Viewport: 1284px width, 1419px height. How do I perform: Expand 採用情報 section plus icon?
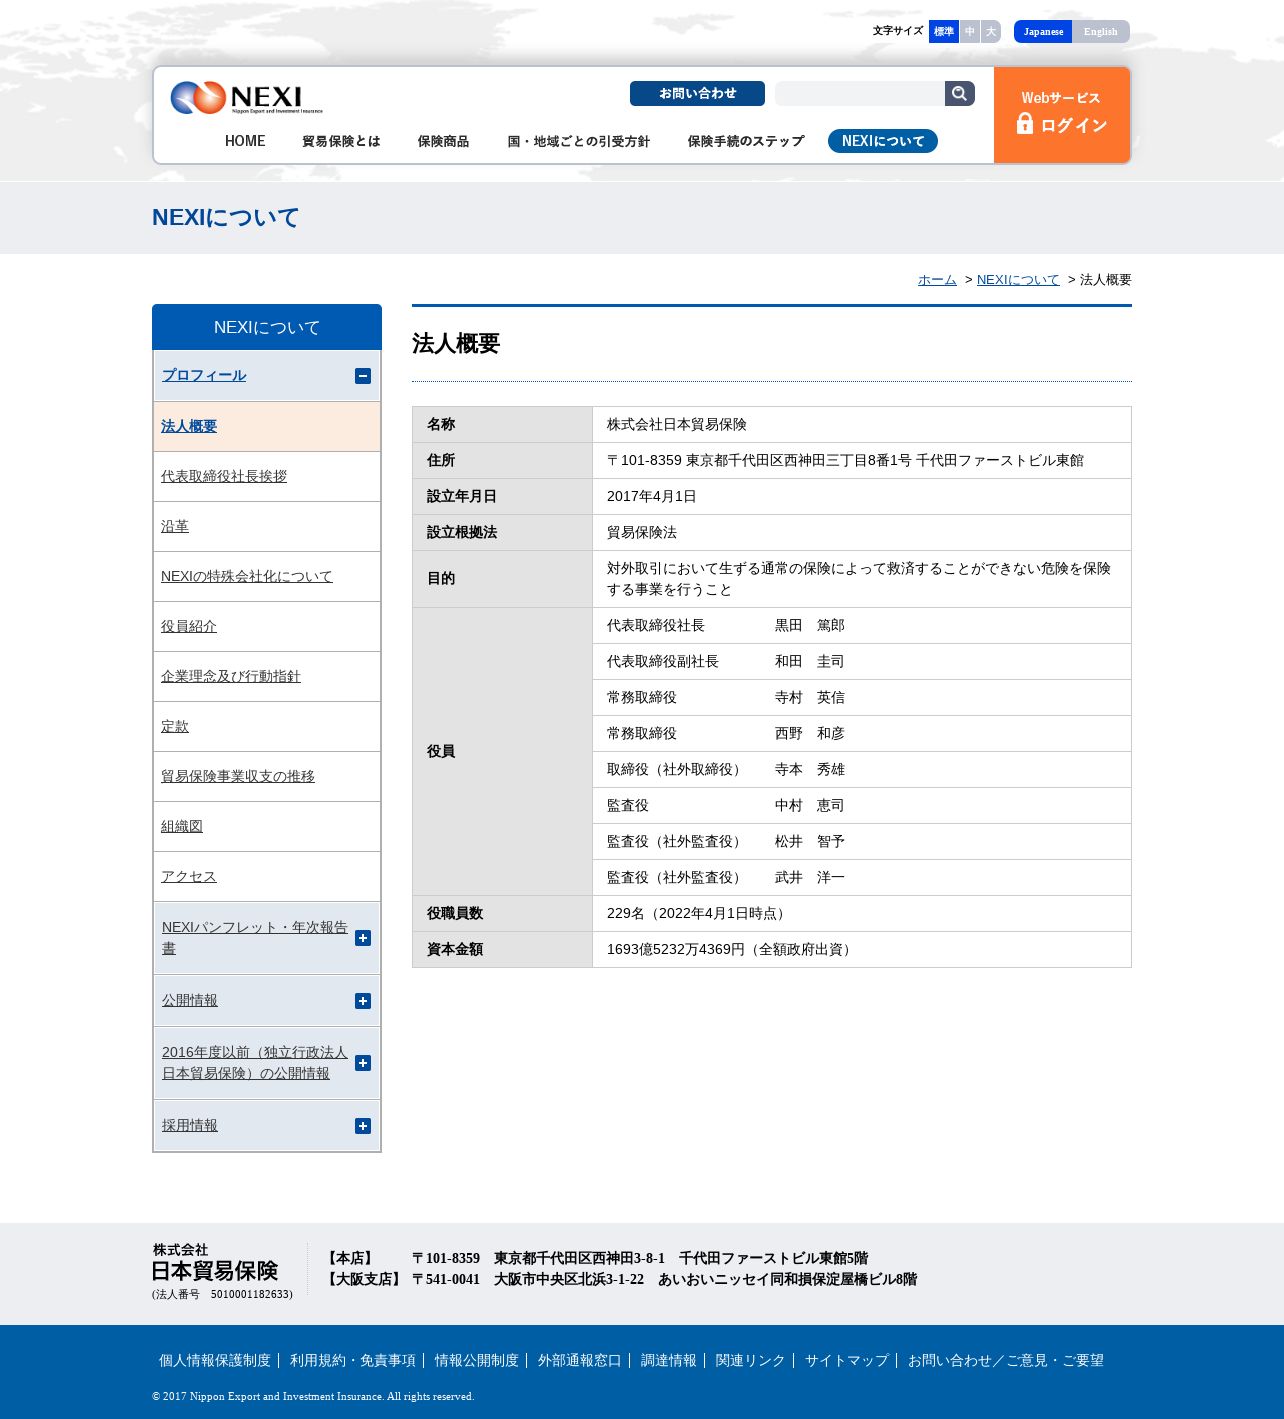[x=363, y=1126]
